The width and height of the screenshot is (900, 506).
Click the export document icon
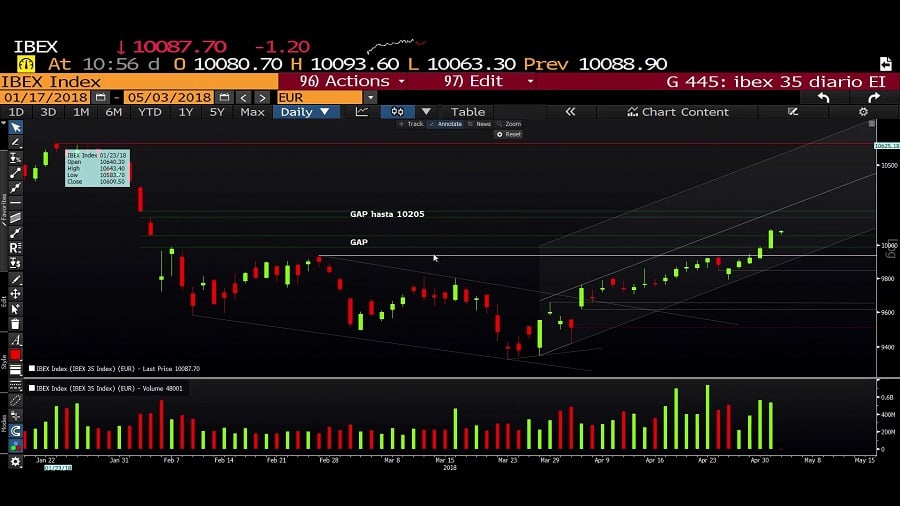[885, 64]
